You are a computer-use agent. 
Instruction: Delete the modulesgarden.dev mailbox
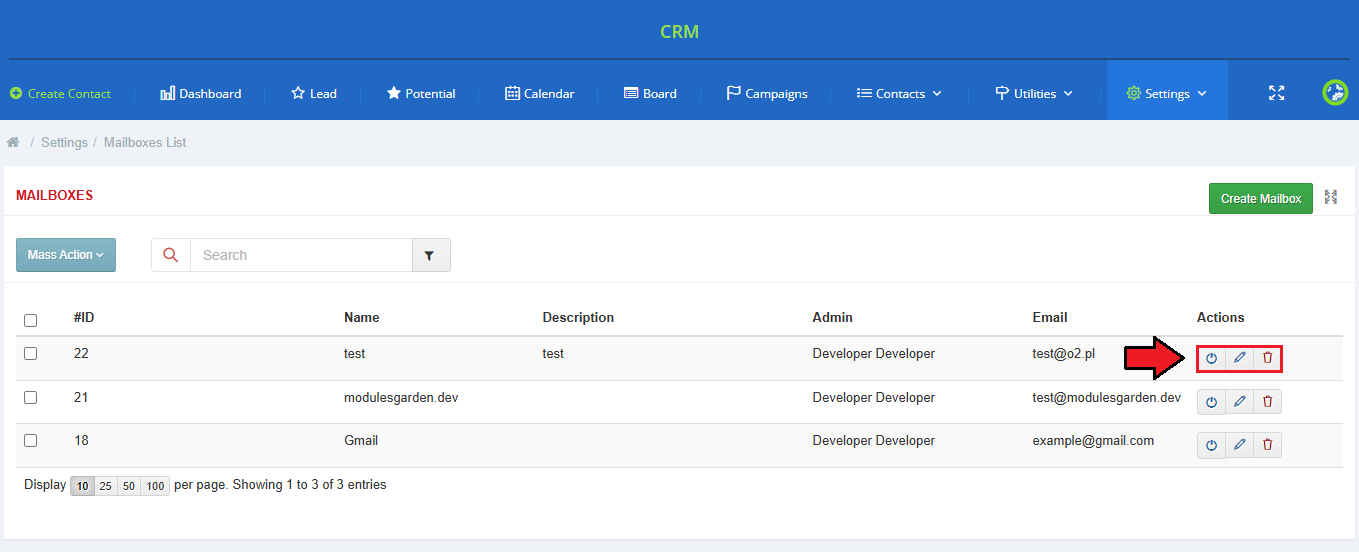1267,402
